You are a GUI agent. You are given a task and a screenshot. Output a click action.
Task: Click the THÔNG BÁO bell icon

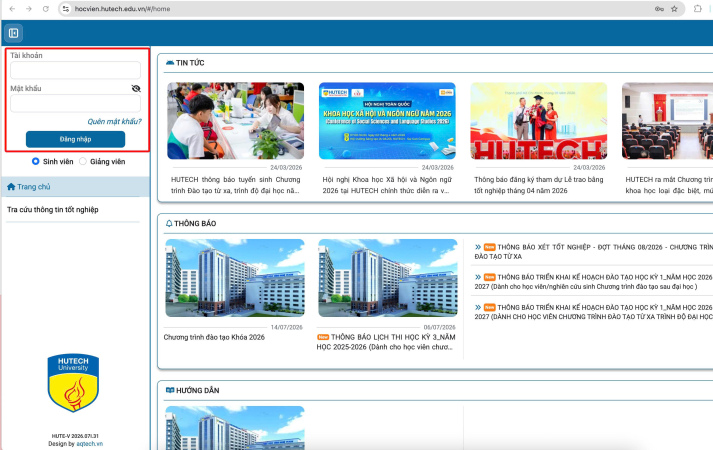click(x=169, y=223)
